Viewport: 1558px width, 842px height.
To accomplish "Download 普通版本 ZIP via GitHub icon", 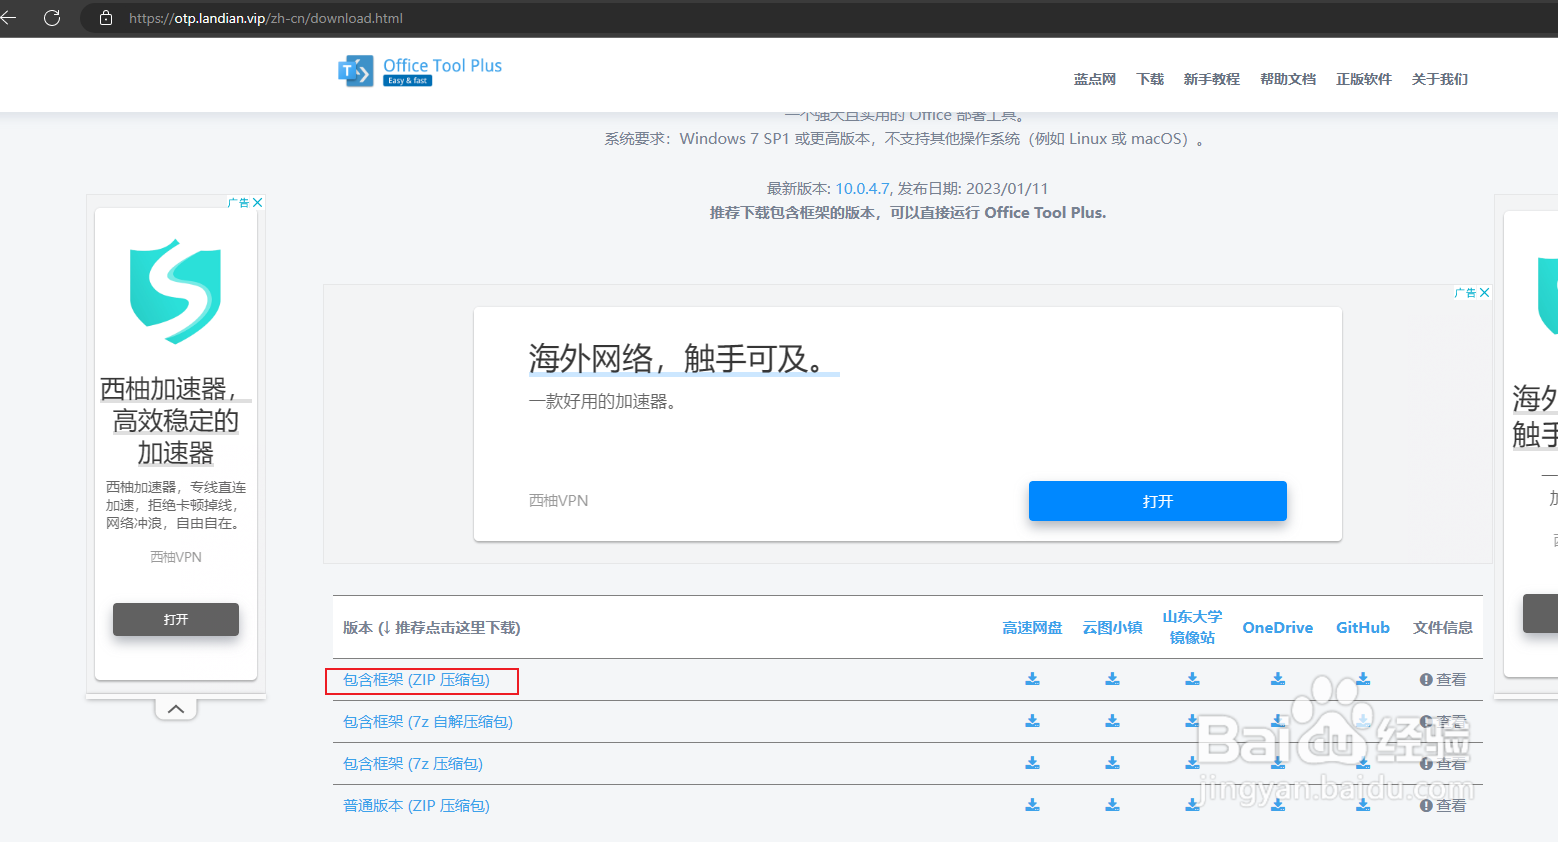I will pos(1363,805).
